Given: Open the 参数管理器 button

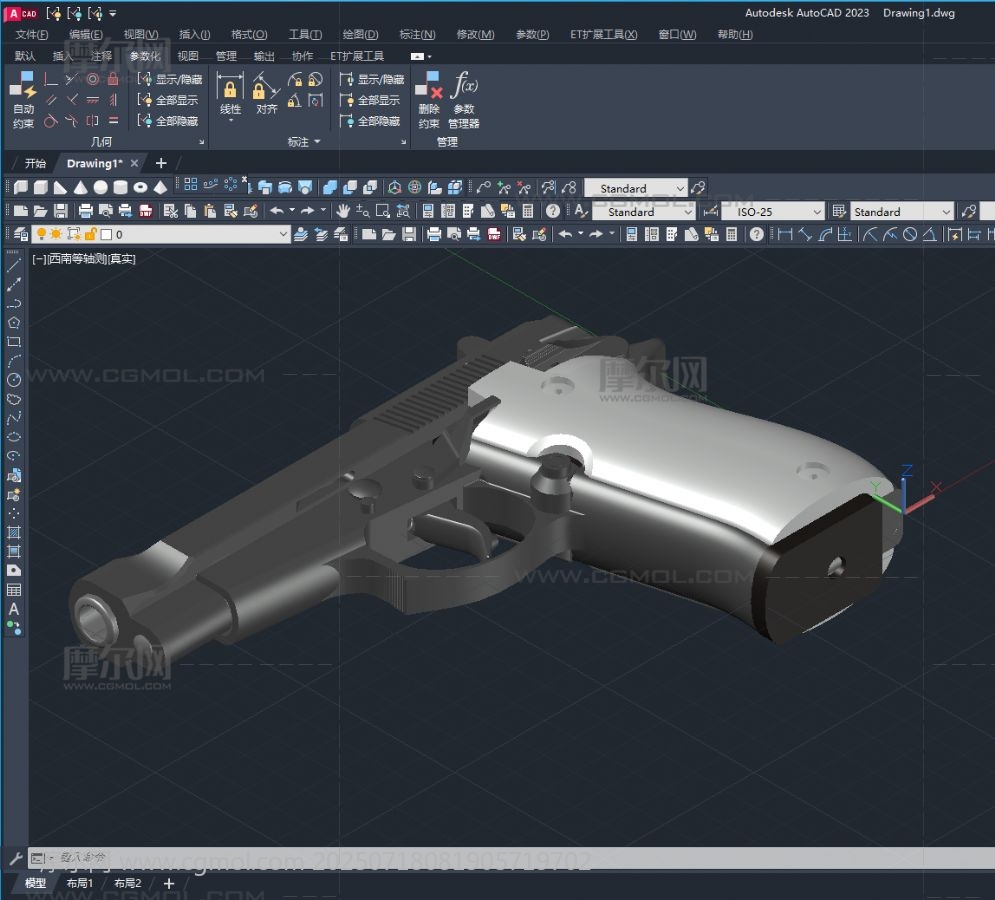Looking at the screenshot, I should pyautogui.click(x=464, y=100).
